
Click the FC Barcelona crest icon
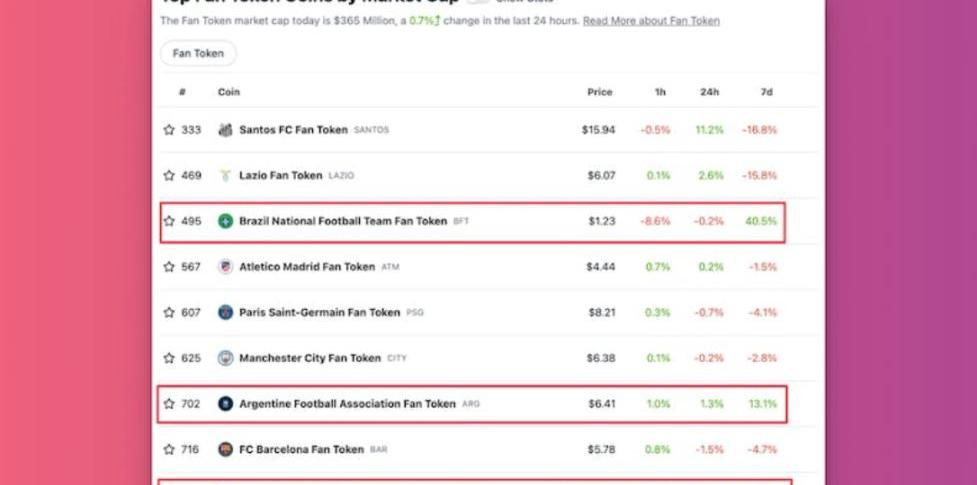[x=226, y=449]
